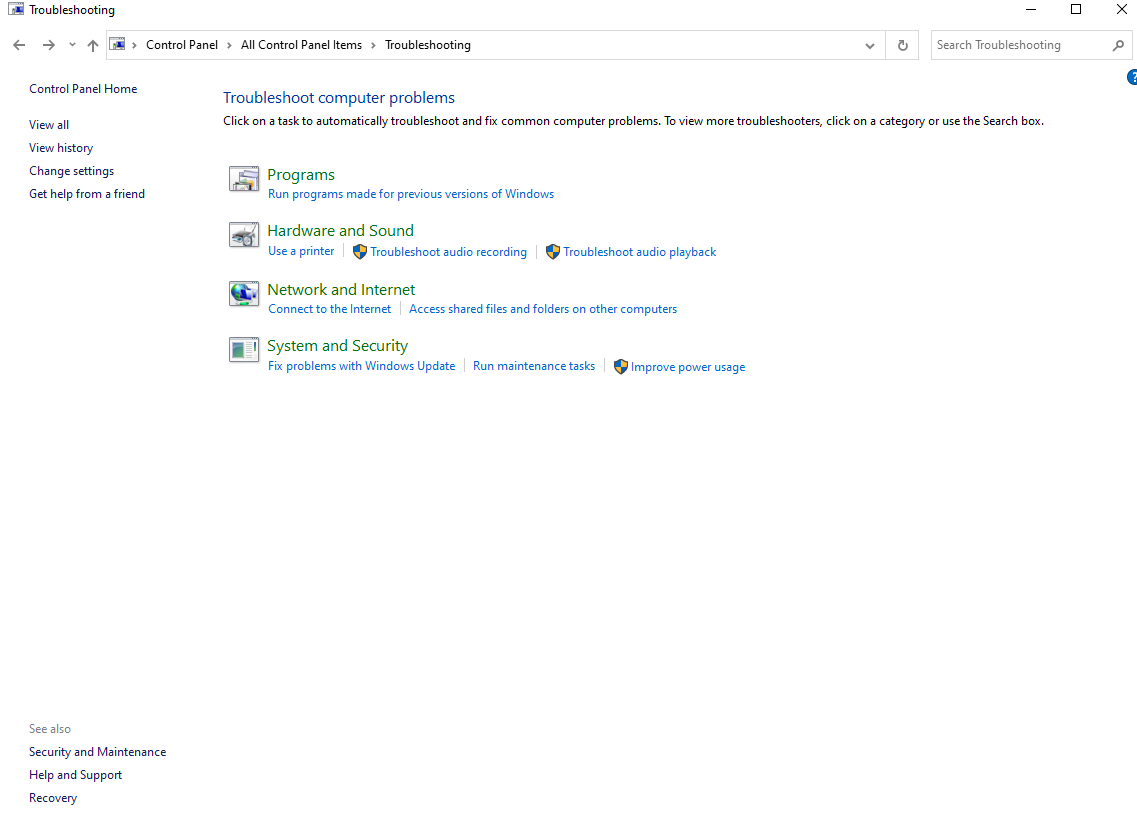The image size is (1137, 820).
Task: Click shield icon beside Improve power usage
Action: point(621,367)
